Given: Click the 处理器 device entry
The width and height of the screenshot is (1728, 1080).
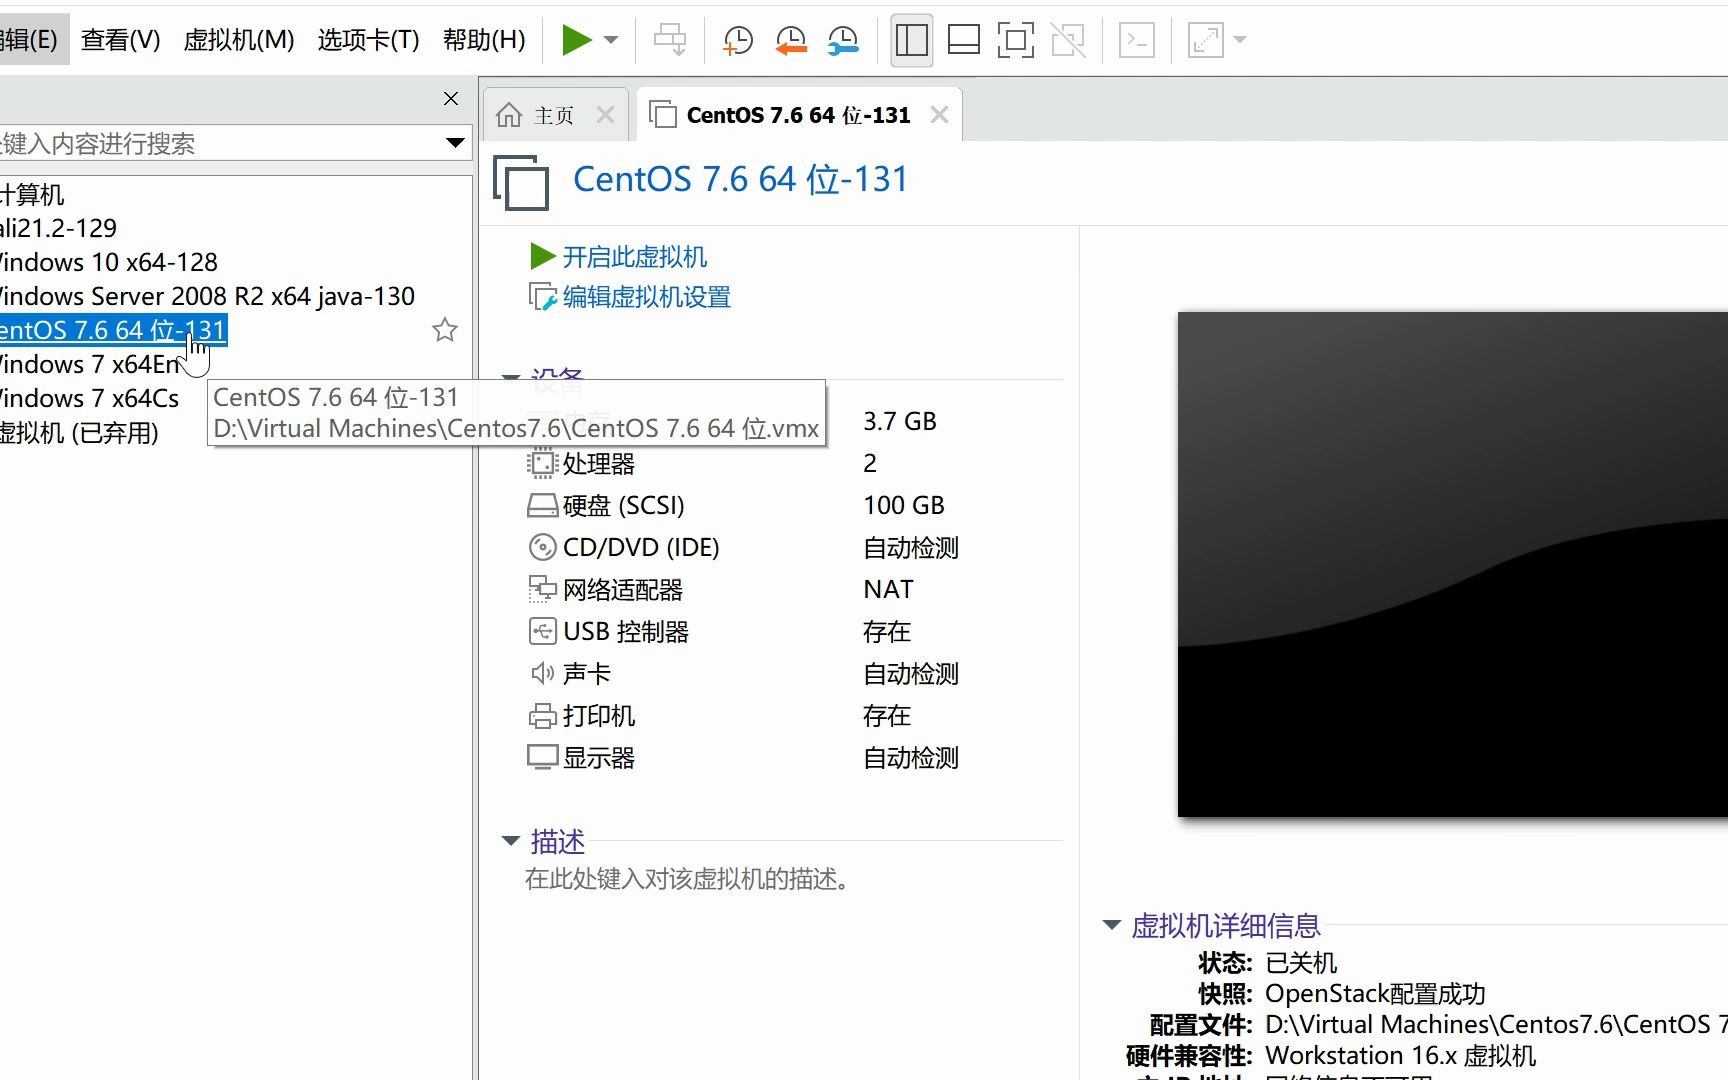Looking at the screenshot, I should tap(599, 464).
